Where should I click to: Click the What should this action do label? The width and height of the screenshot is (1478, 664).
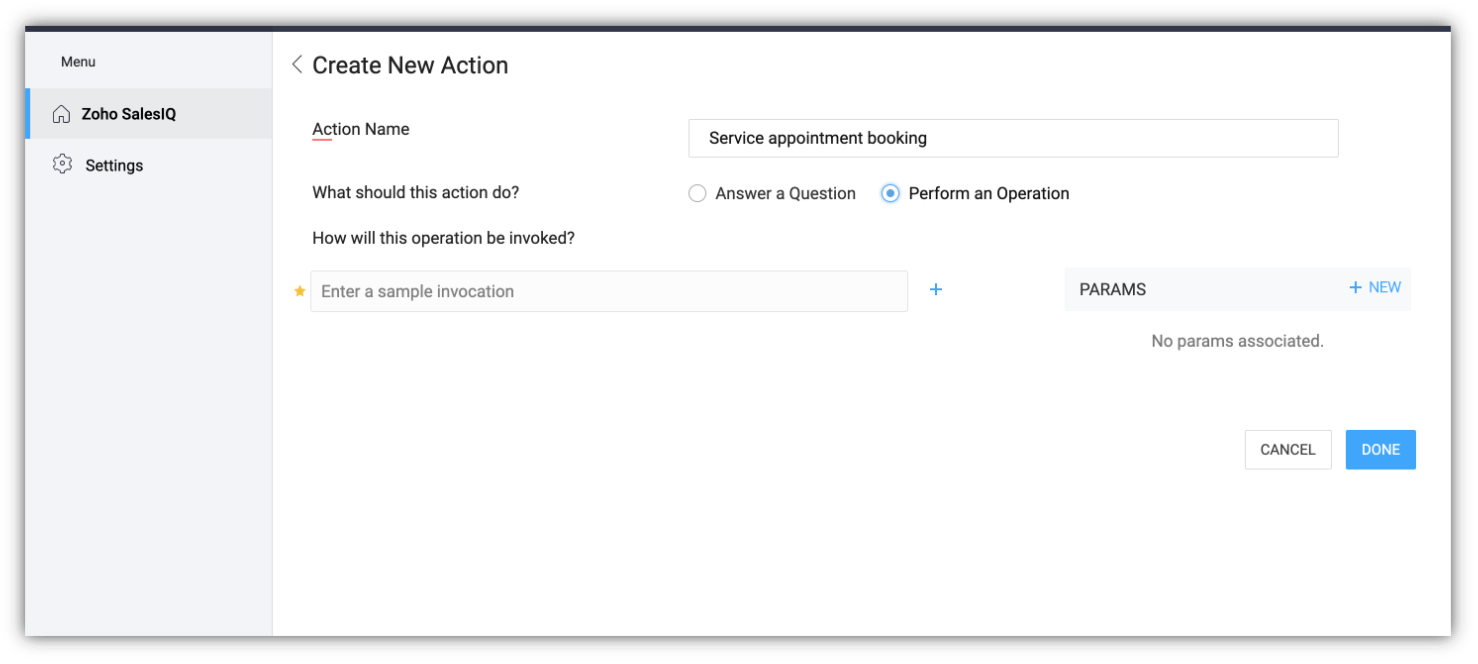pyautogui.click(x=415, y=193)
